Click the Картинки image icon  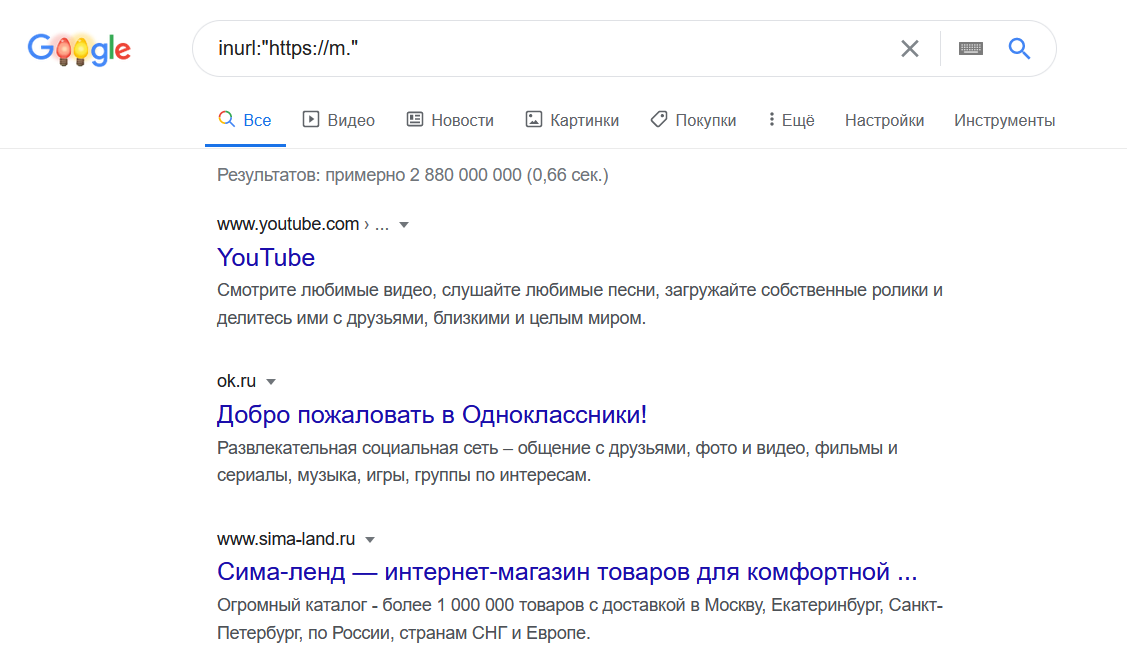click(x=534, y=120)
